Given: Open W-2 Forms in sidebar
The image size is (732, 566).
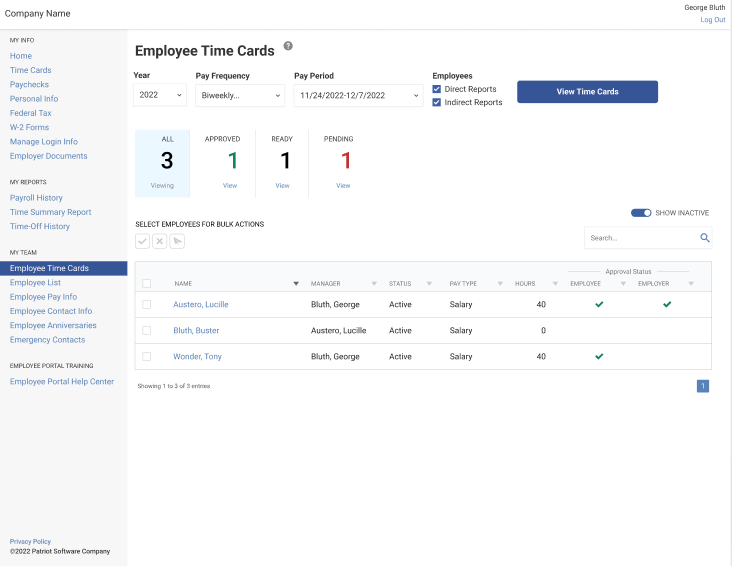Looking at the screenshot, I should [29, 127].
